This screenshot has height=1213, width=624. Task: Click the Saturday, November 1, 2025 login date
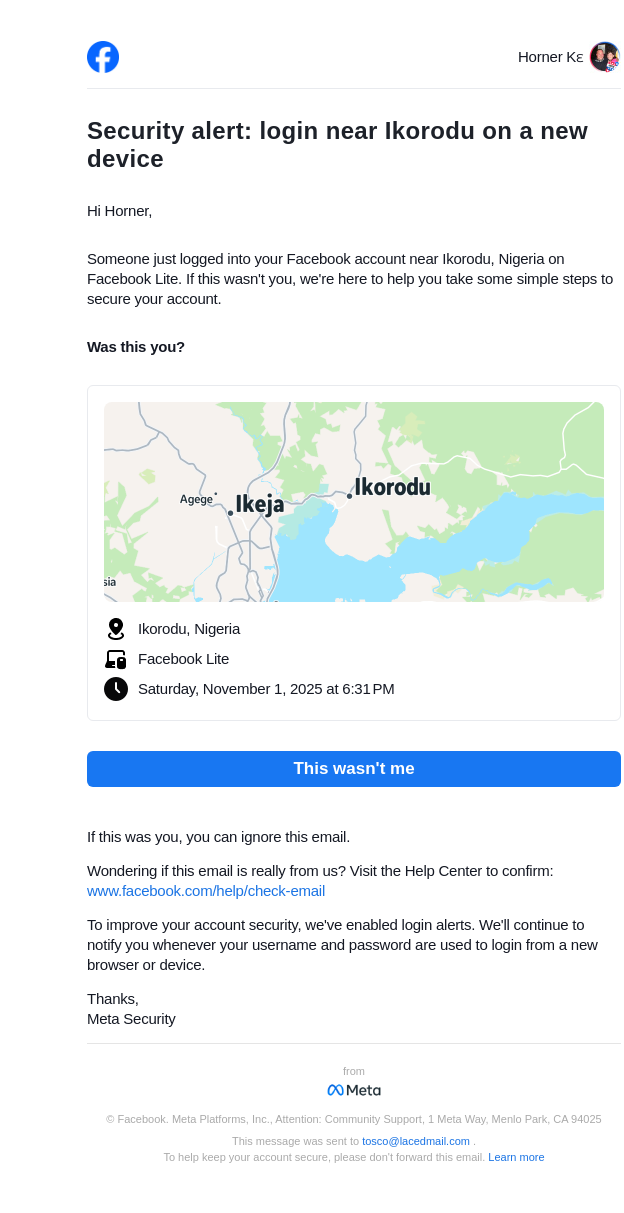pos(266,689)
